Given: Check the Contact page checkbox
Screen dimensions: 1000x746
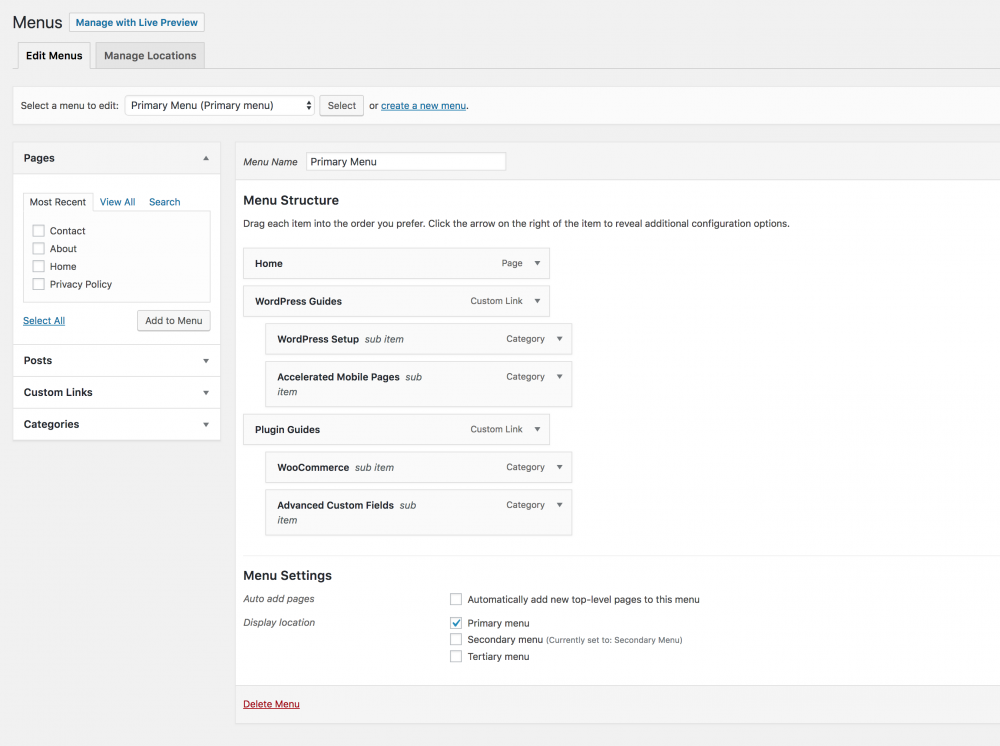Looking at the screenshot, I should pos(39,231).
